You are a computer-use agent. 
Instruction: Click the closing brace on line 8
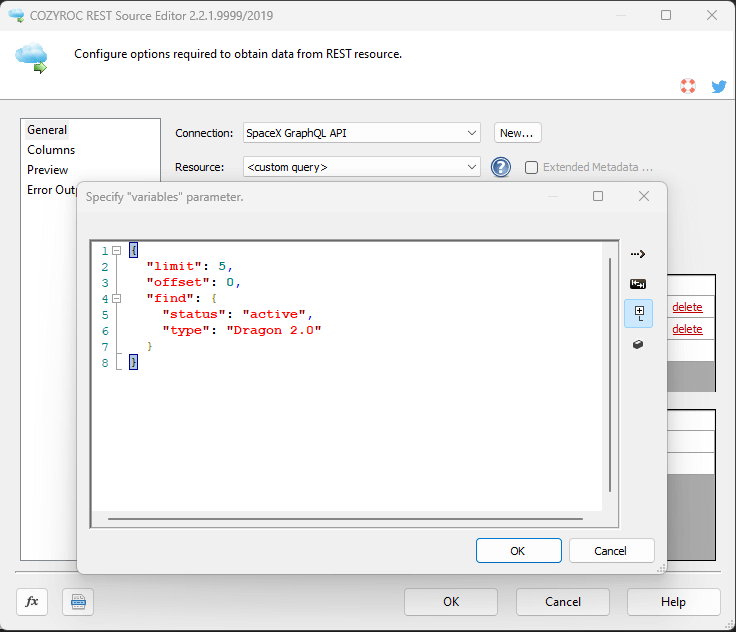(134, 362)
